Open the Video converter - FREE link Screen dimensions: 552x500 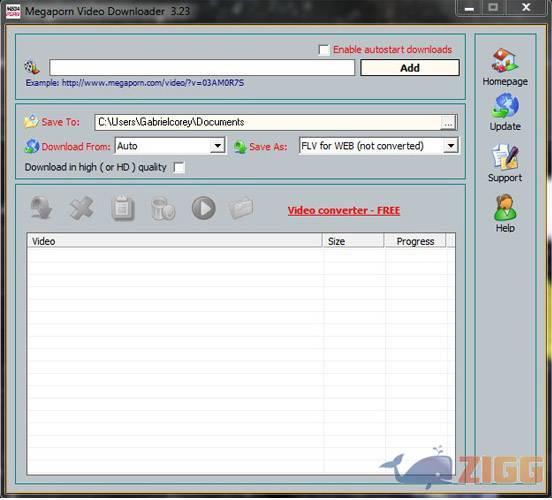[344, 211]
